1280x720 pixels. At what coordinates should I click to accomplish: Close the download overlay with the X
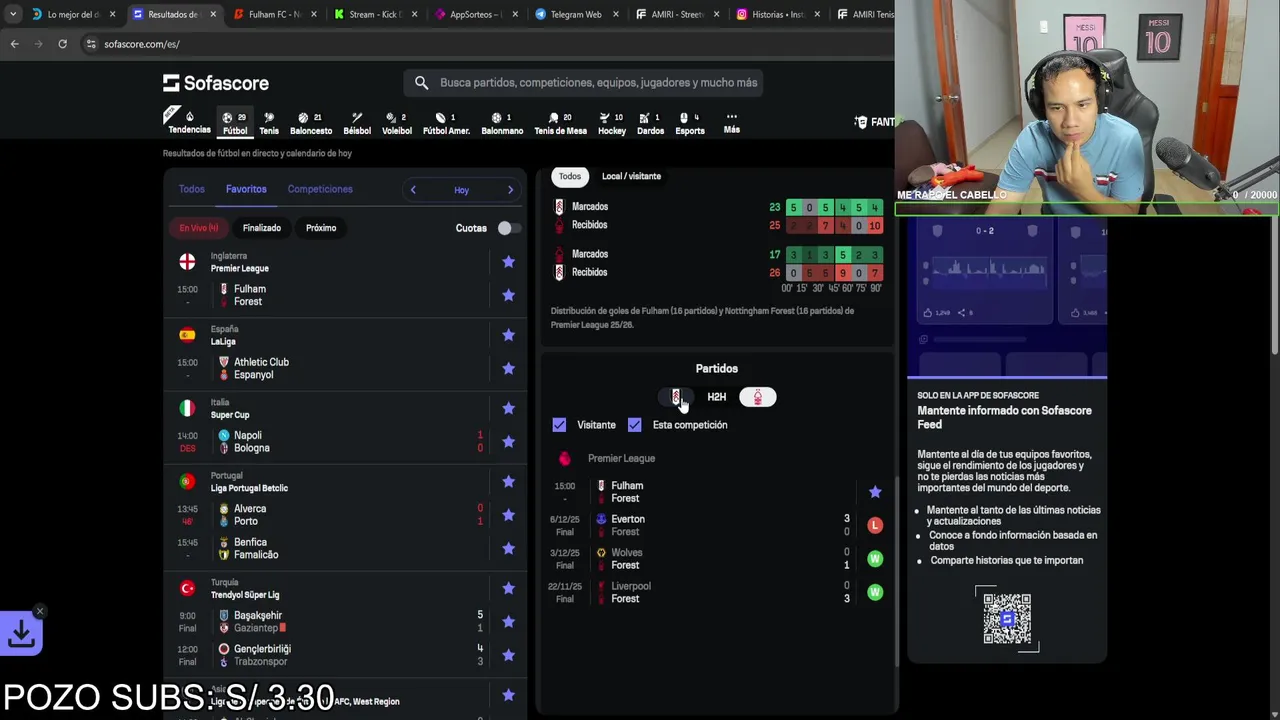(x=40, y=611)
